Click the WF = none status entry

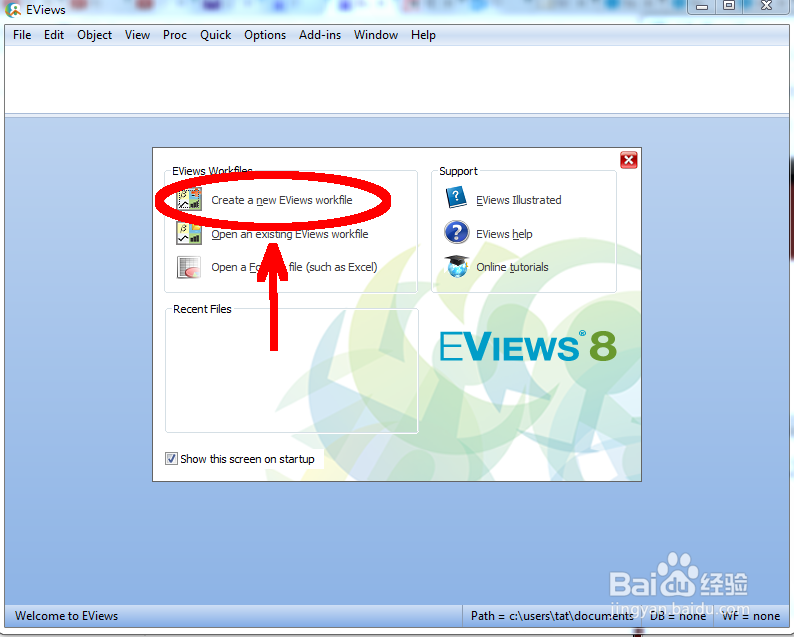(x=750, y=616)
